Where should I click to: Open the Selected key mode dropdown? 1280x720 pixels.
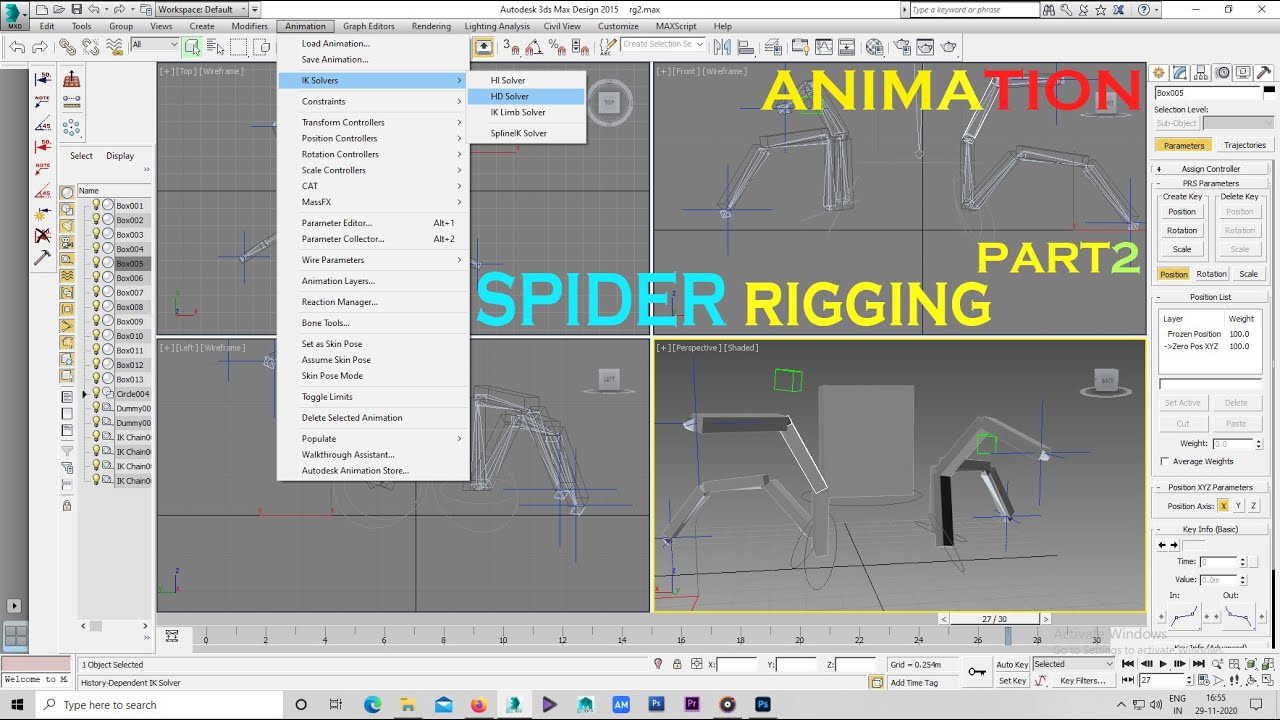click(1073, 664)
